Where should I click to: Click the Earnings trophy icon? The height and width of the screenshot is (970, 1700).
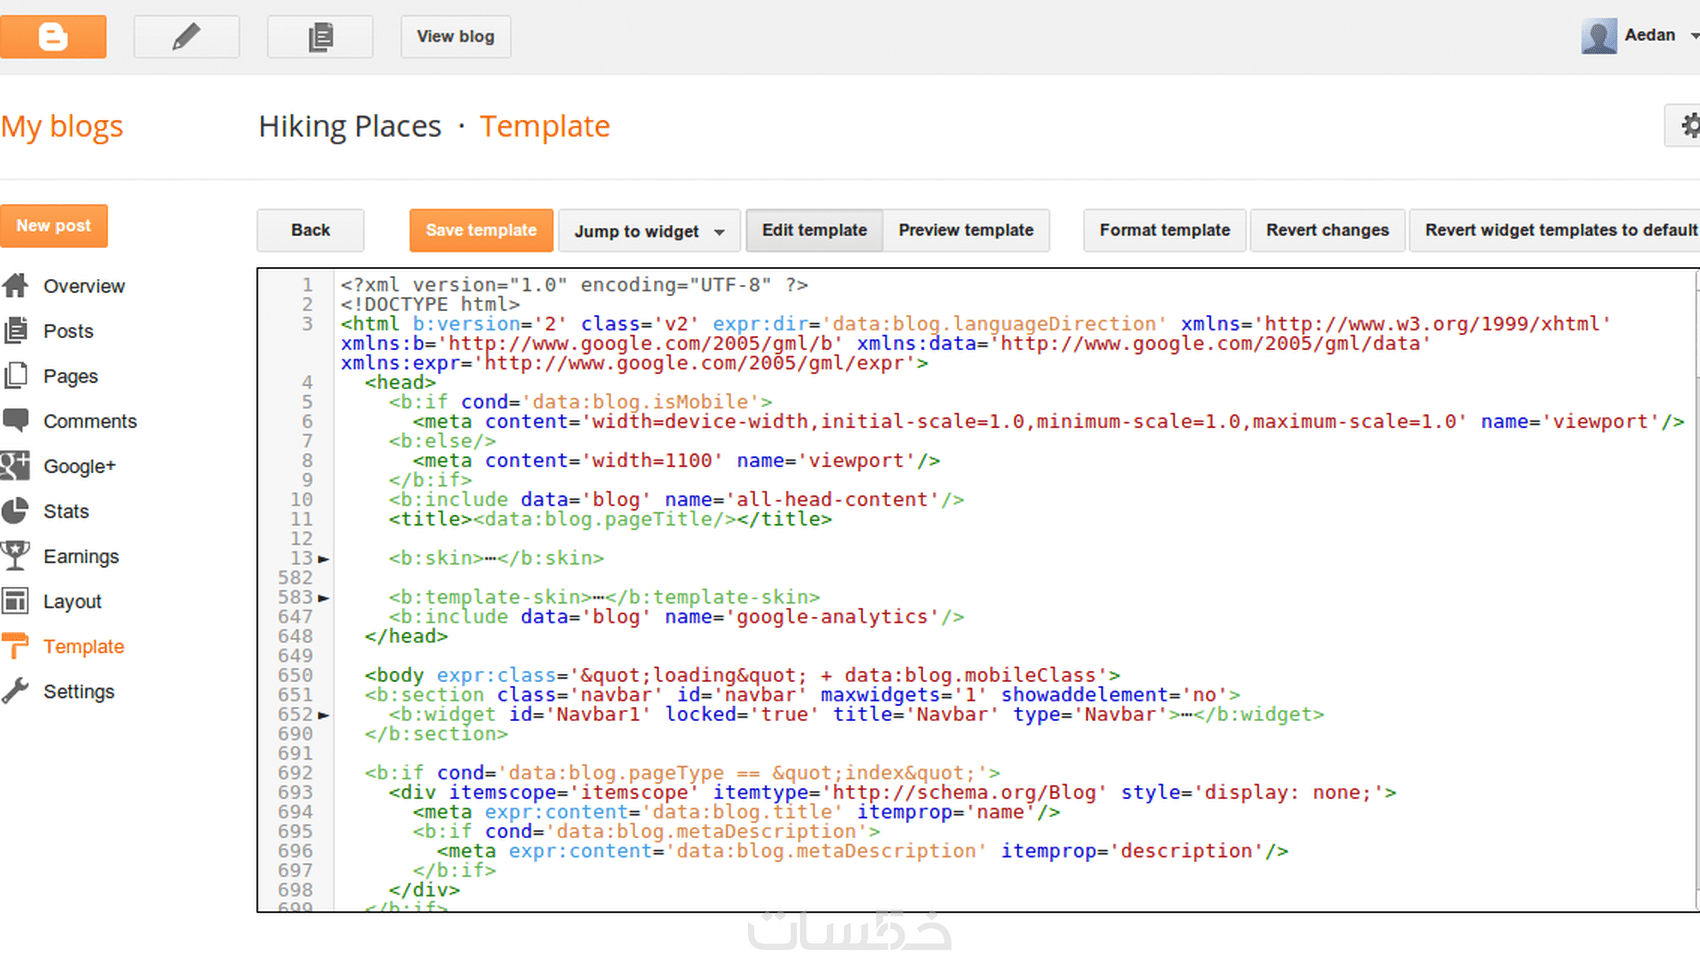click(x=16, y=556)
